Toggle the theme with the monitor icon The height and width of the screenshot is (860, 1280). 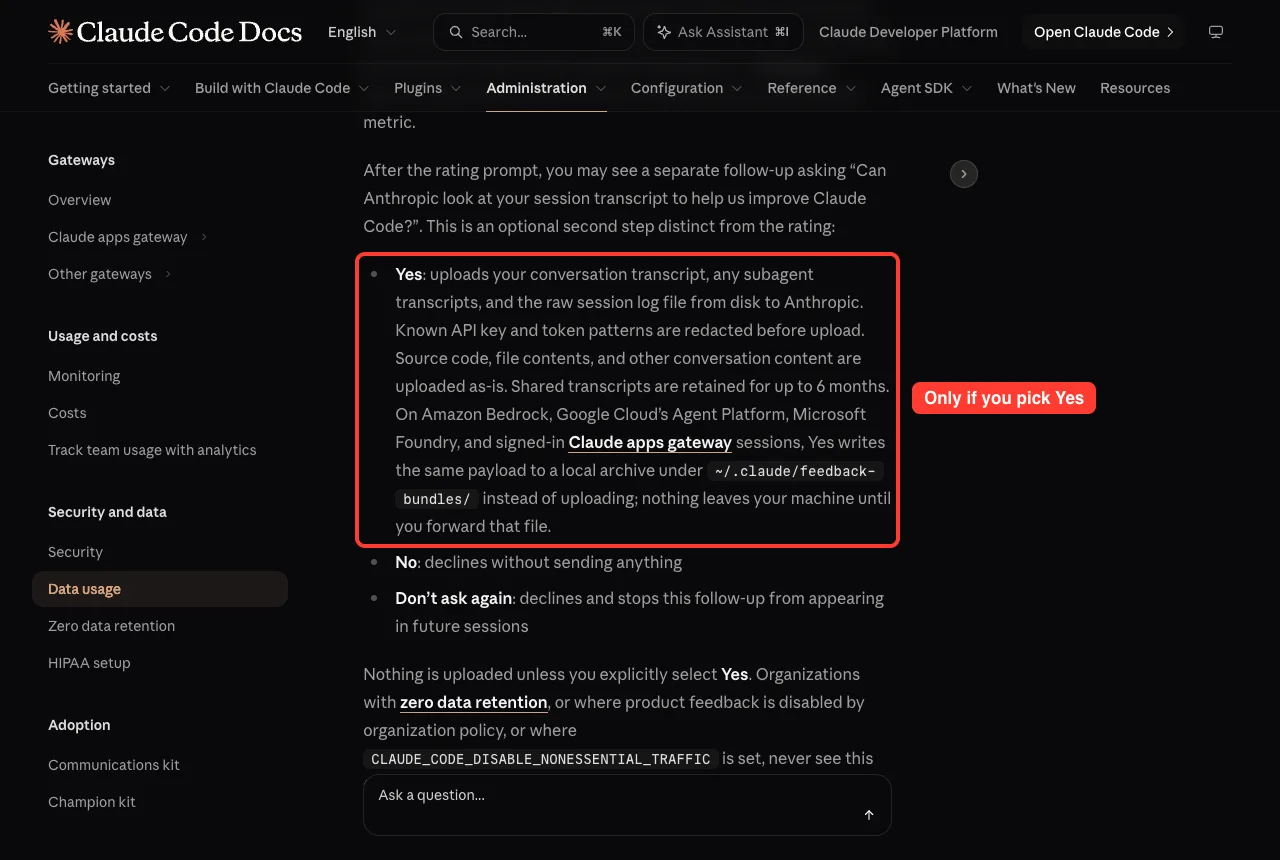click(1216, 32)
